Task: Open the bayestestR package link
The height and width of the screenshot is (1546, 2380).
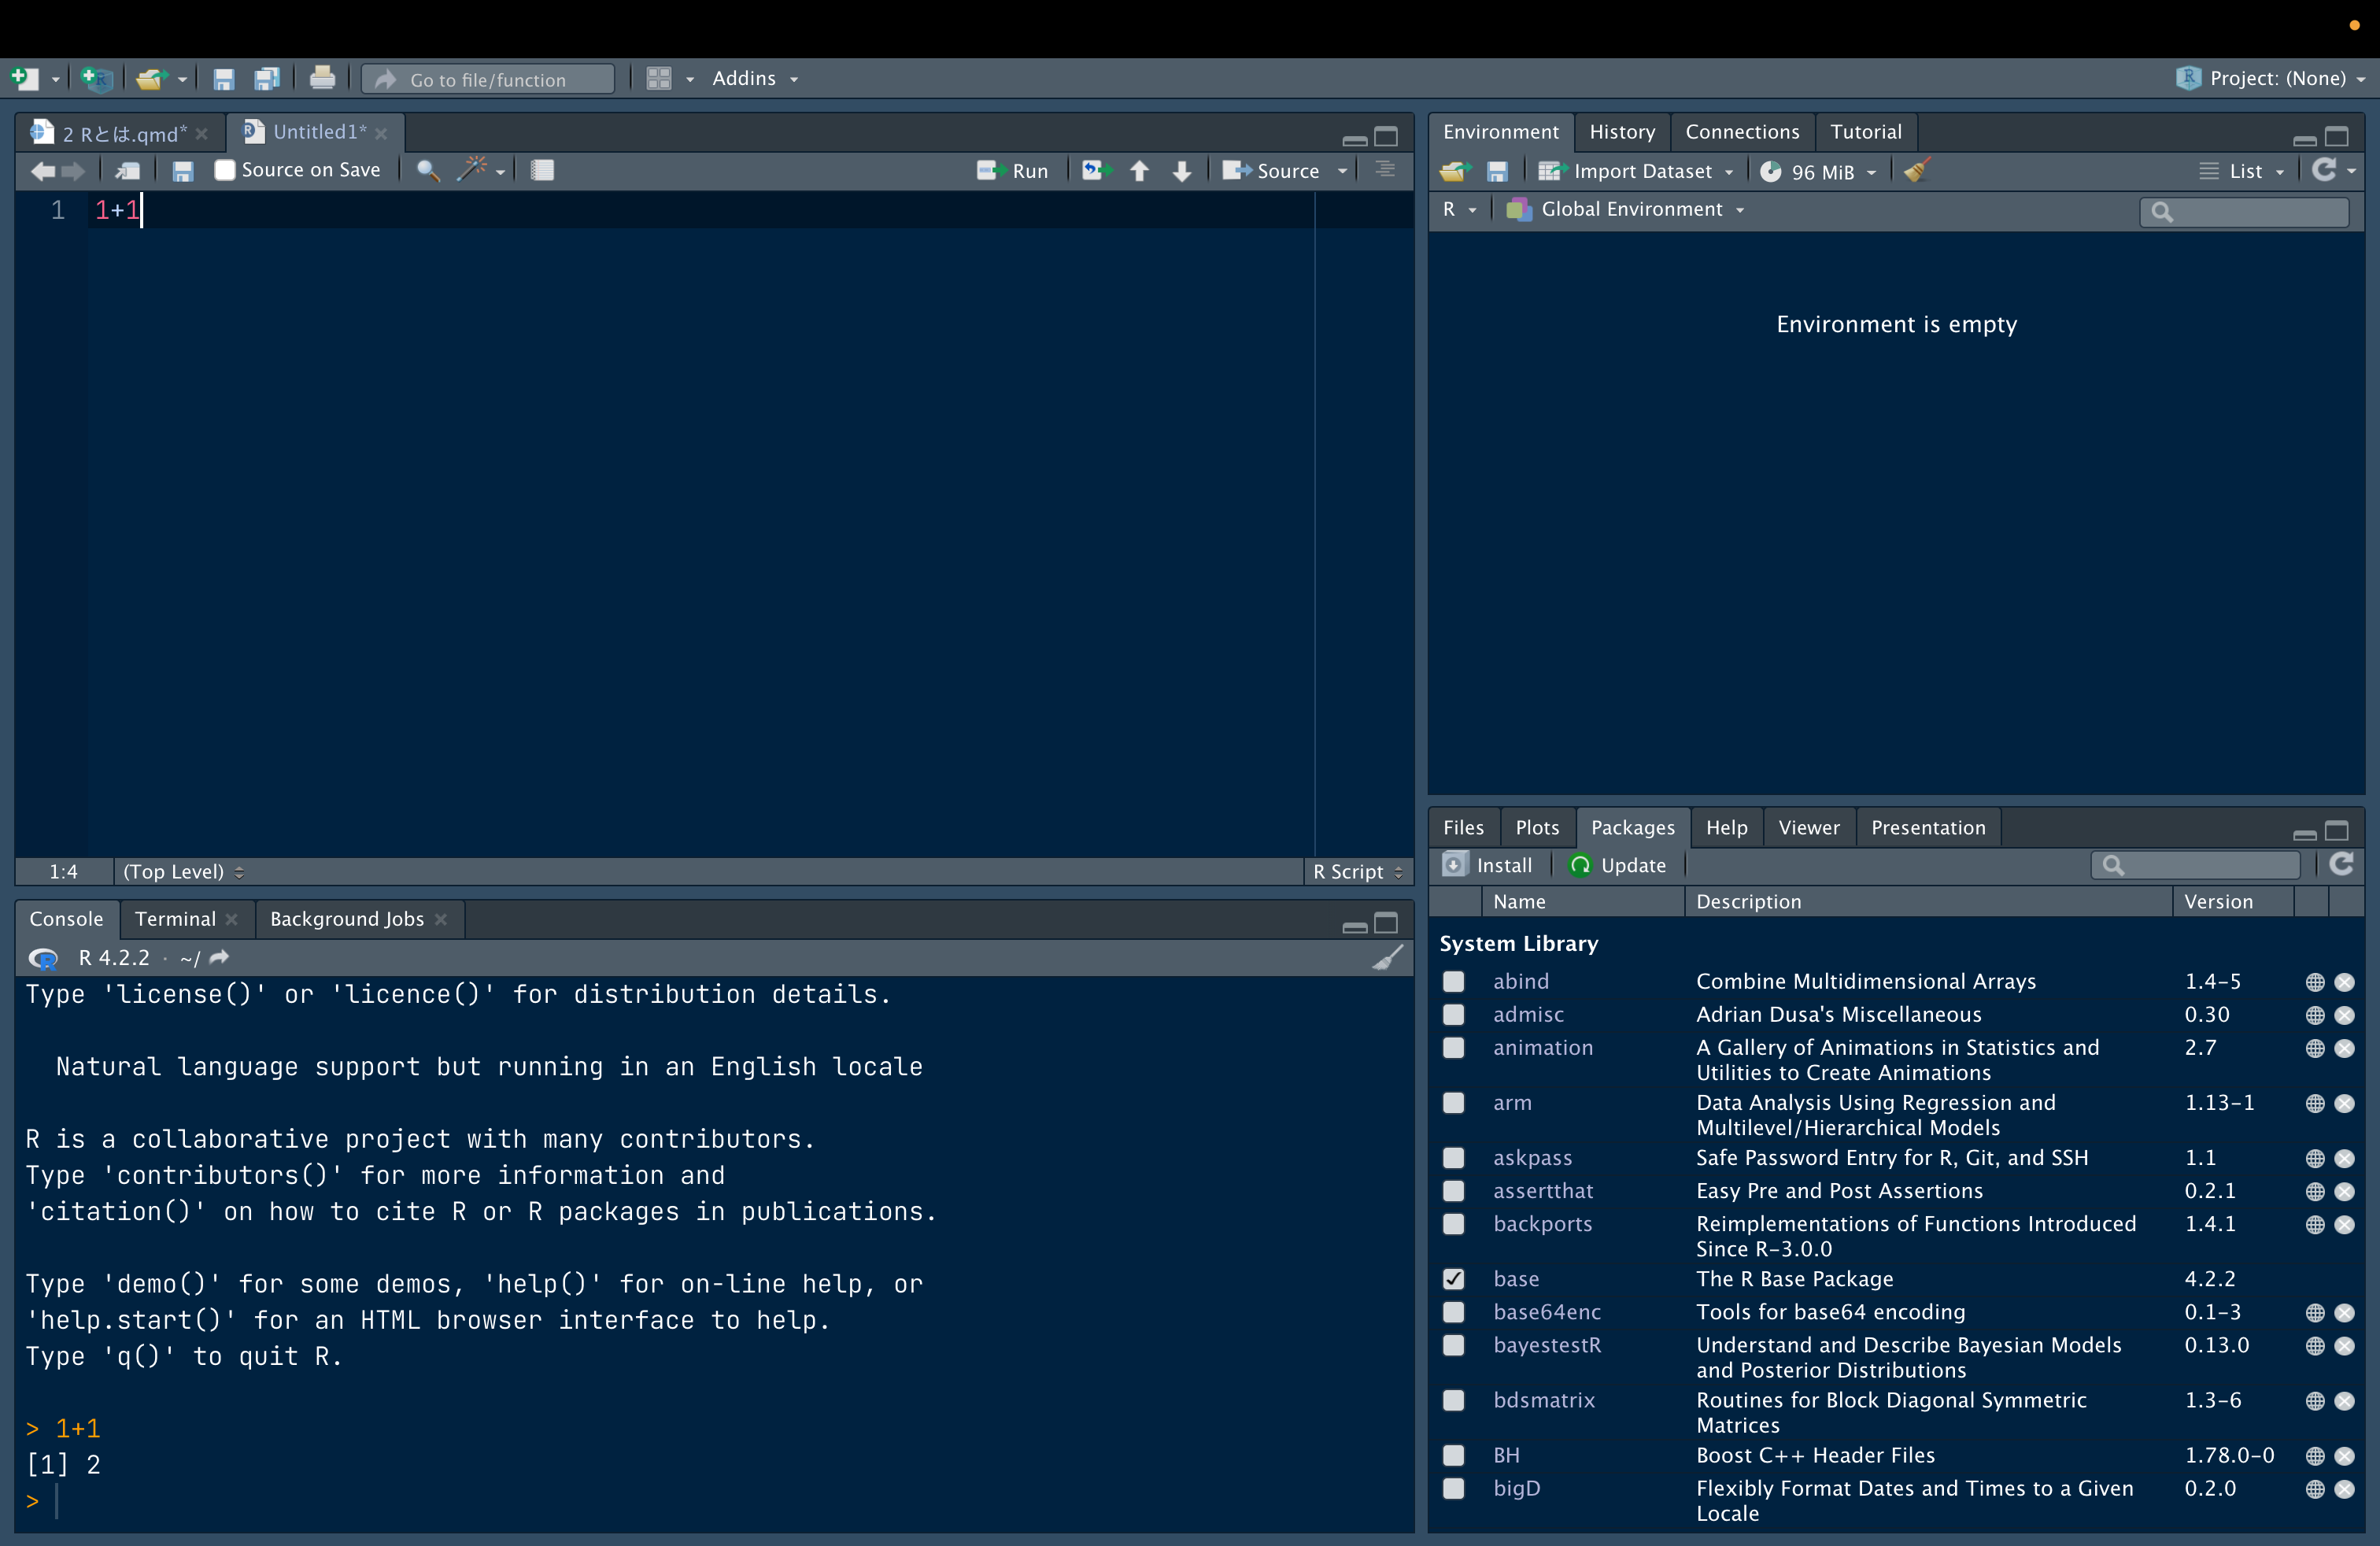Action: [x=1547, y=1345]
